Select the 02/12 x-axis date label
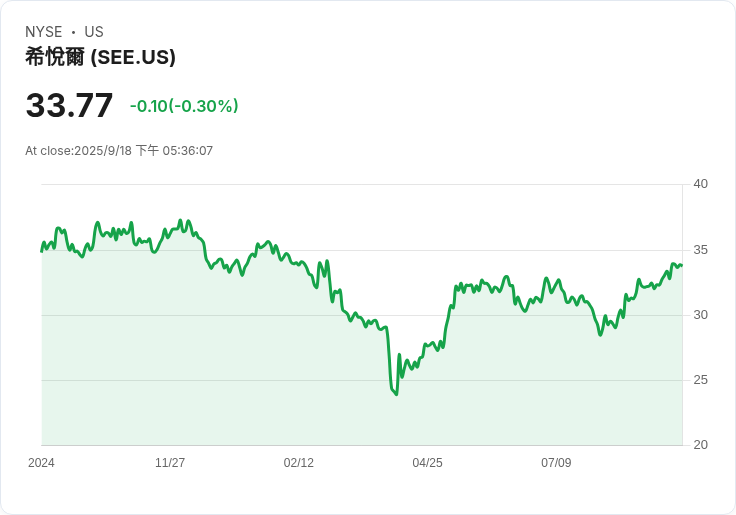The image size is (736, 515). click(299, 463)
